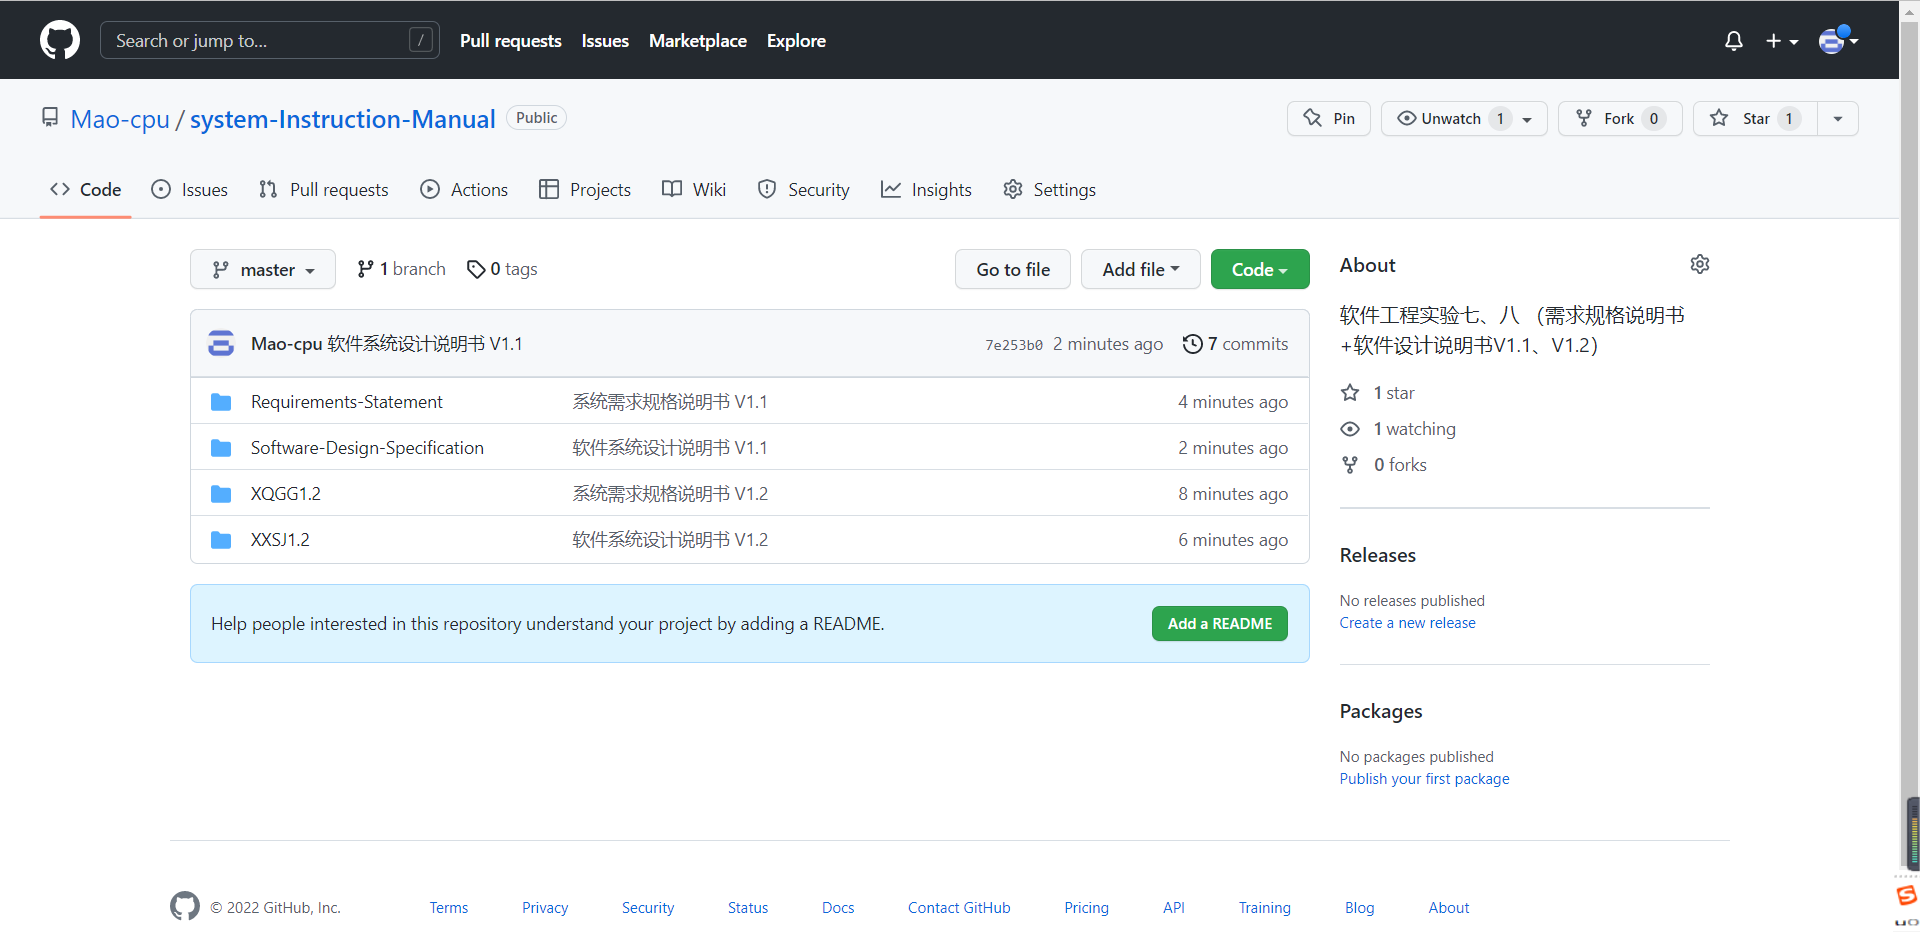Open Issues in the top navigation
The height and width of the screenshot is (932, 1920).
coord(605,41)
